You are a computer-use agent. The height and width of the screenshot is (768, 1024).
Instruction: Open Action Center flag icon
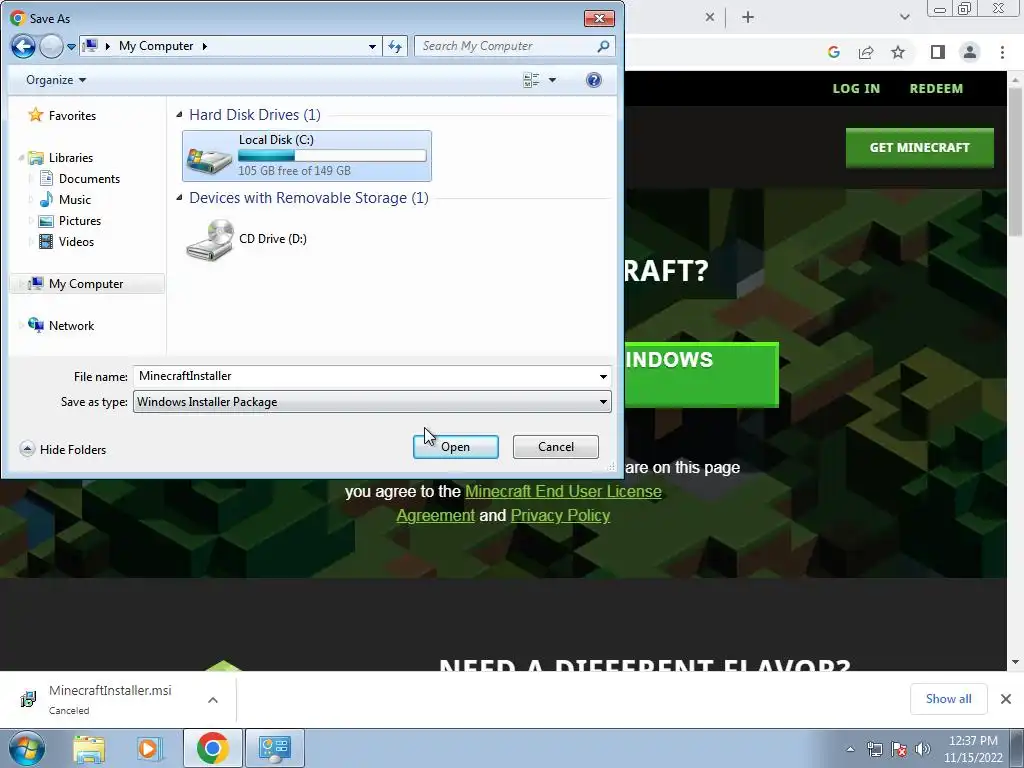899,749
